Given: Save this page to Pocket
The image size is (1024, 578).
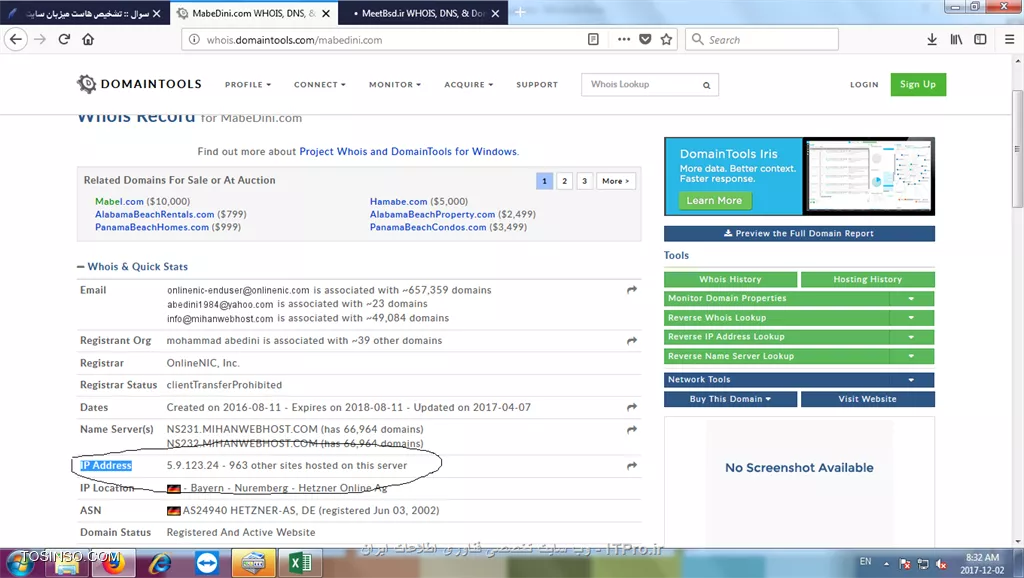Looking at the screenshot, I should tap(645, 39).
